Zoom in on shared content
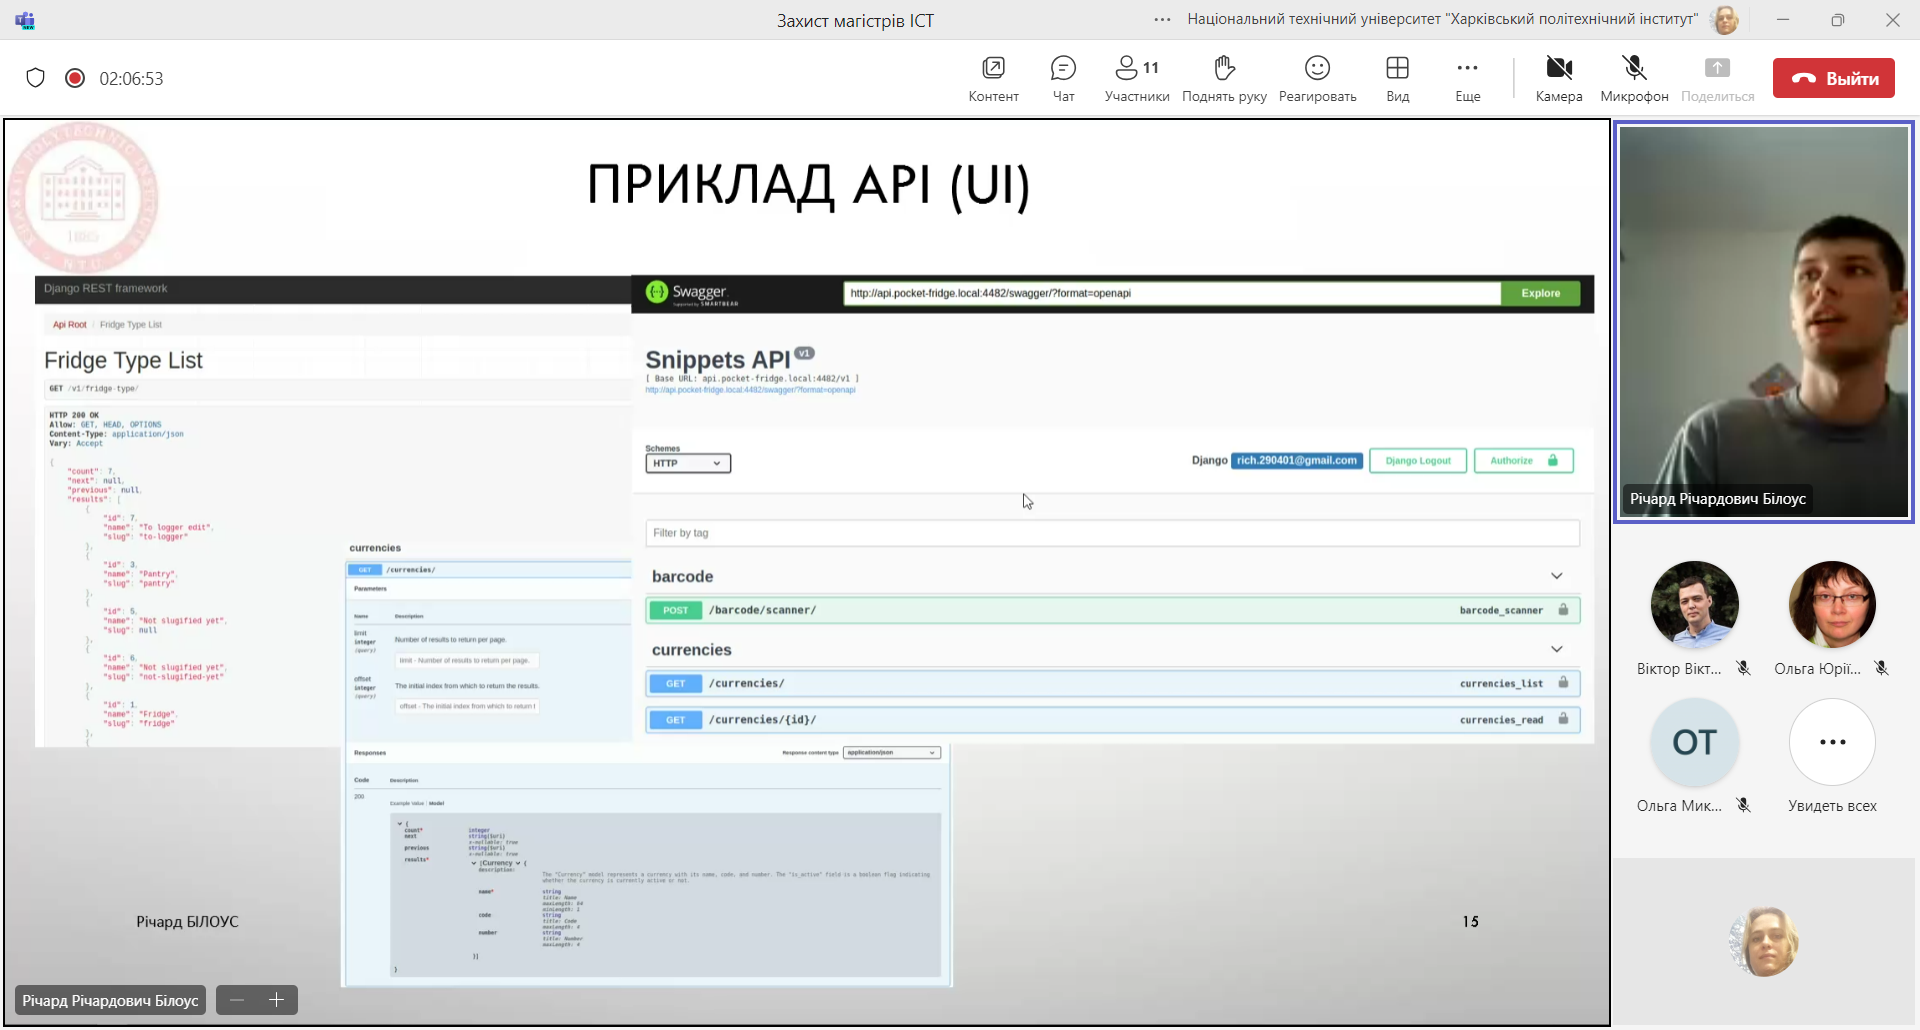Viewport: 1920px width, 1030px height. pos(277,1000)
